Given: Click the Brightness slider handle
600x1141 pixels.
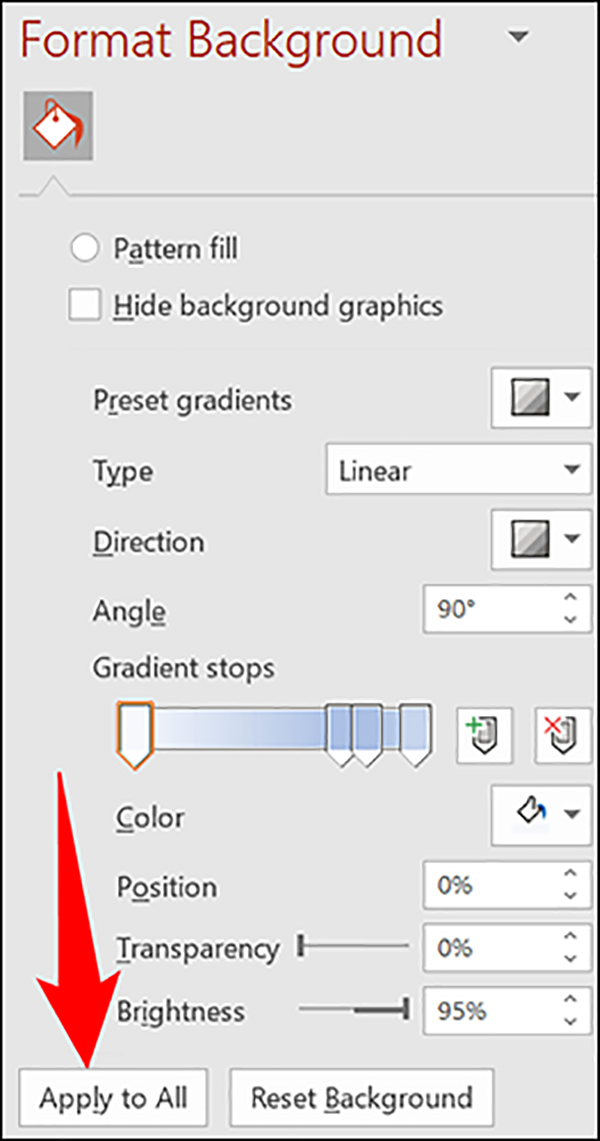Looking at the screenshot, I should tap(406, 1010).
